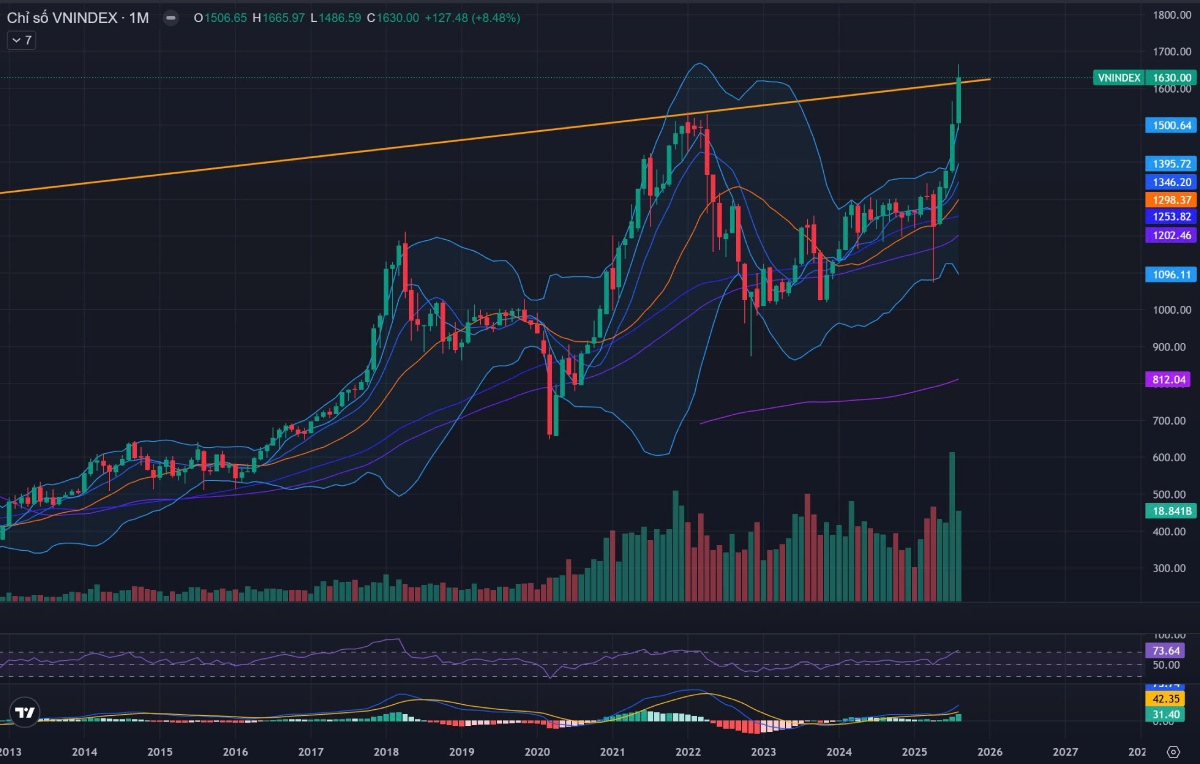The height and width of the screenshot is (764, 1200).
Task: Click the 1500.64 blue price tag
Action: pos(1168,125)
